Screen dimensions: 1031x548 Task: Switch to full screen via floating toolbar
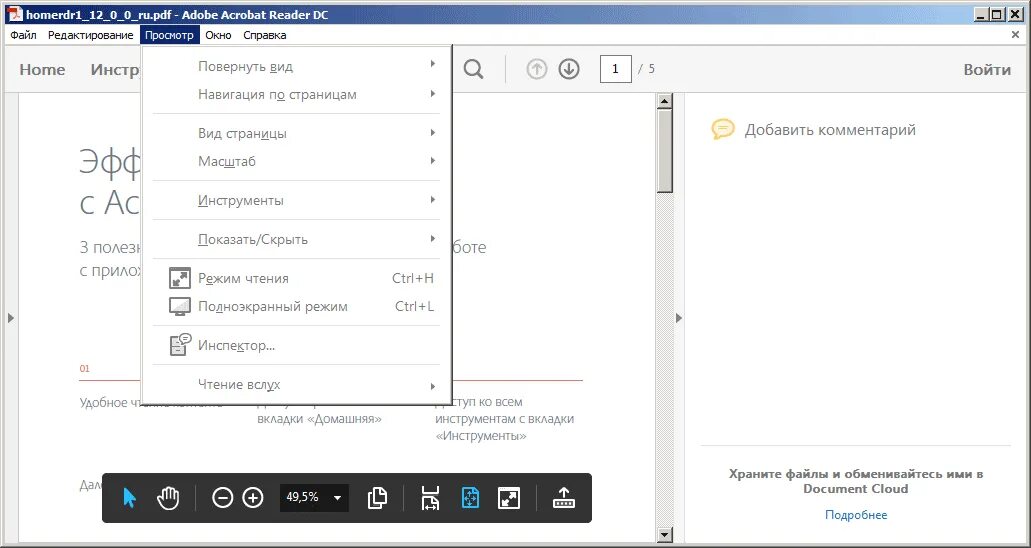point(510,498)
